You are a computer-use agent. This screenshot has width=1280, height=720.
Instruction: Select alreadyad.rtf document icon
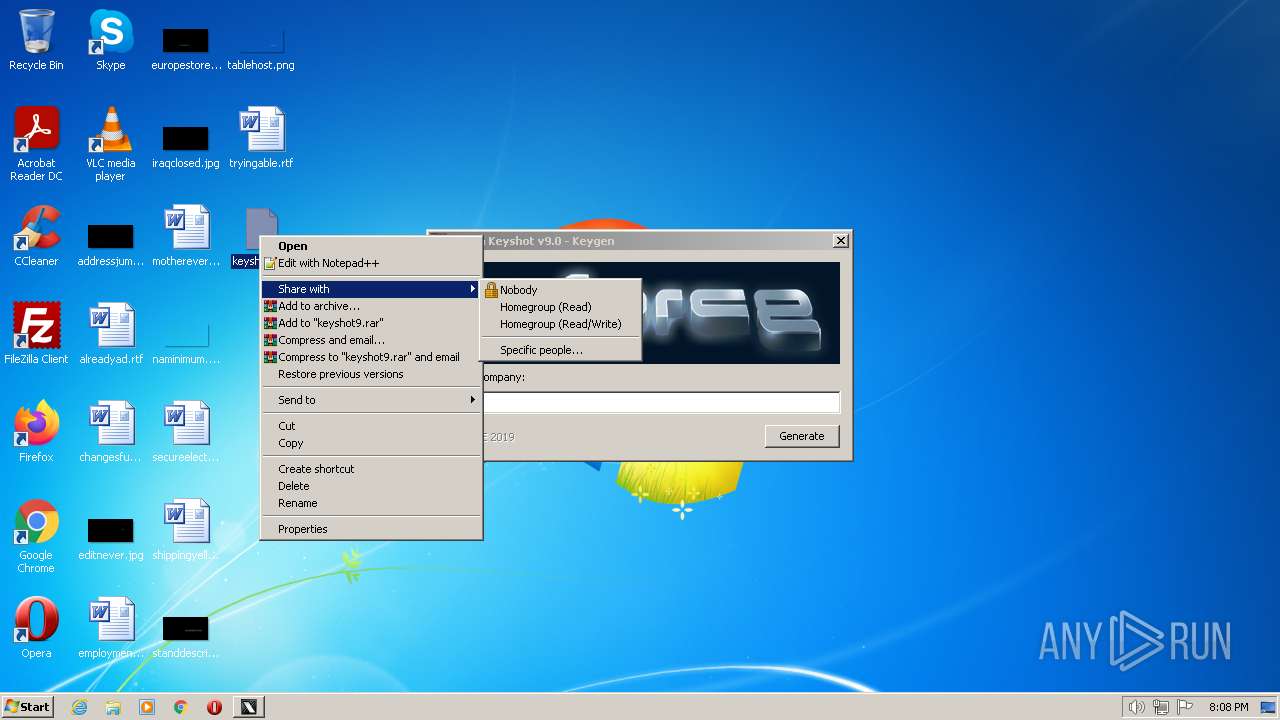coord(110,334)
